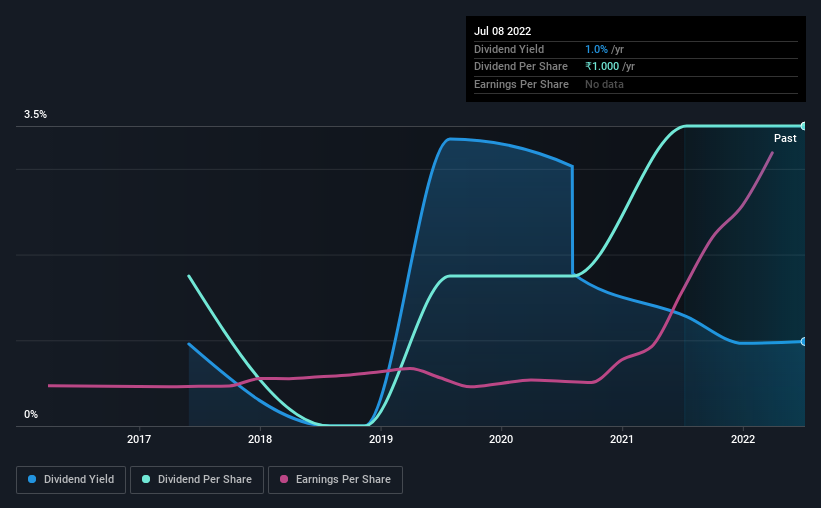Click the pink Earnings Per Share legend dot
Viewport: 821px width, 508px height.
284,479
